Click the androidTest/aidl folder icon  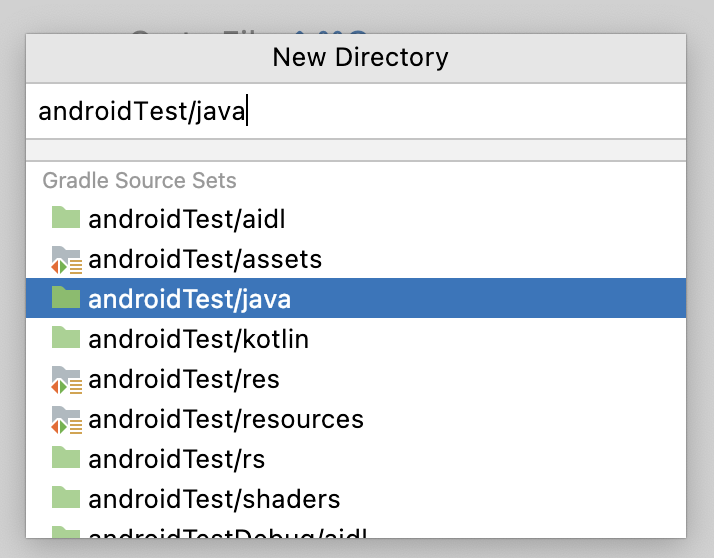66,218
